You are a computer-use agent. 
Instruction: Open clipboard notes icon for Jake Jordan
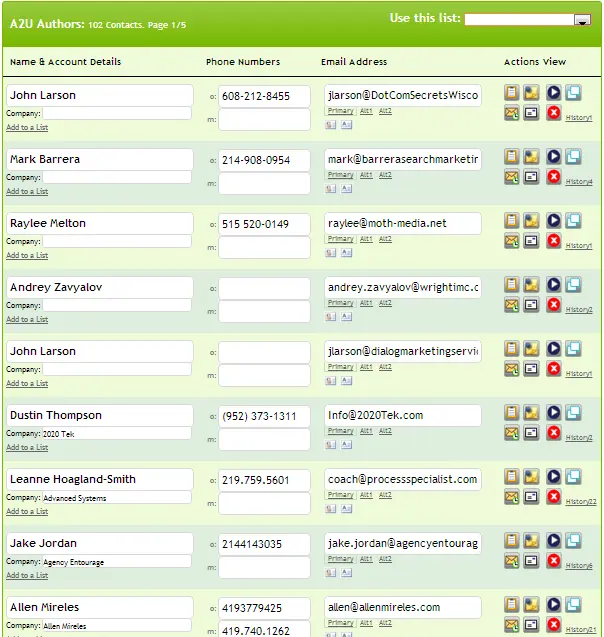(511, 541)
